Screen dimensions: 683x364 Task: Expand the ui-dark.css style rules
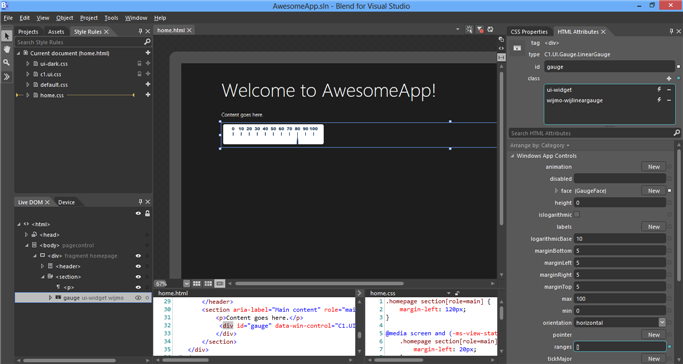pos(27,64)
